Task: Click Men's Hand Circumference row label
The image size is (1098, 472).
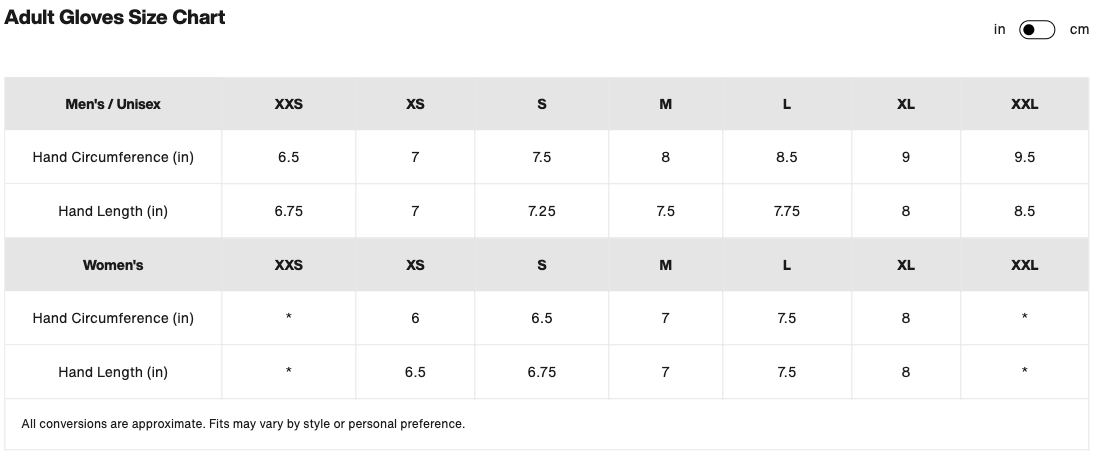Action: (113, 157)
